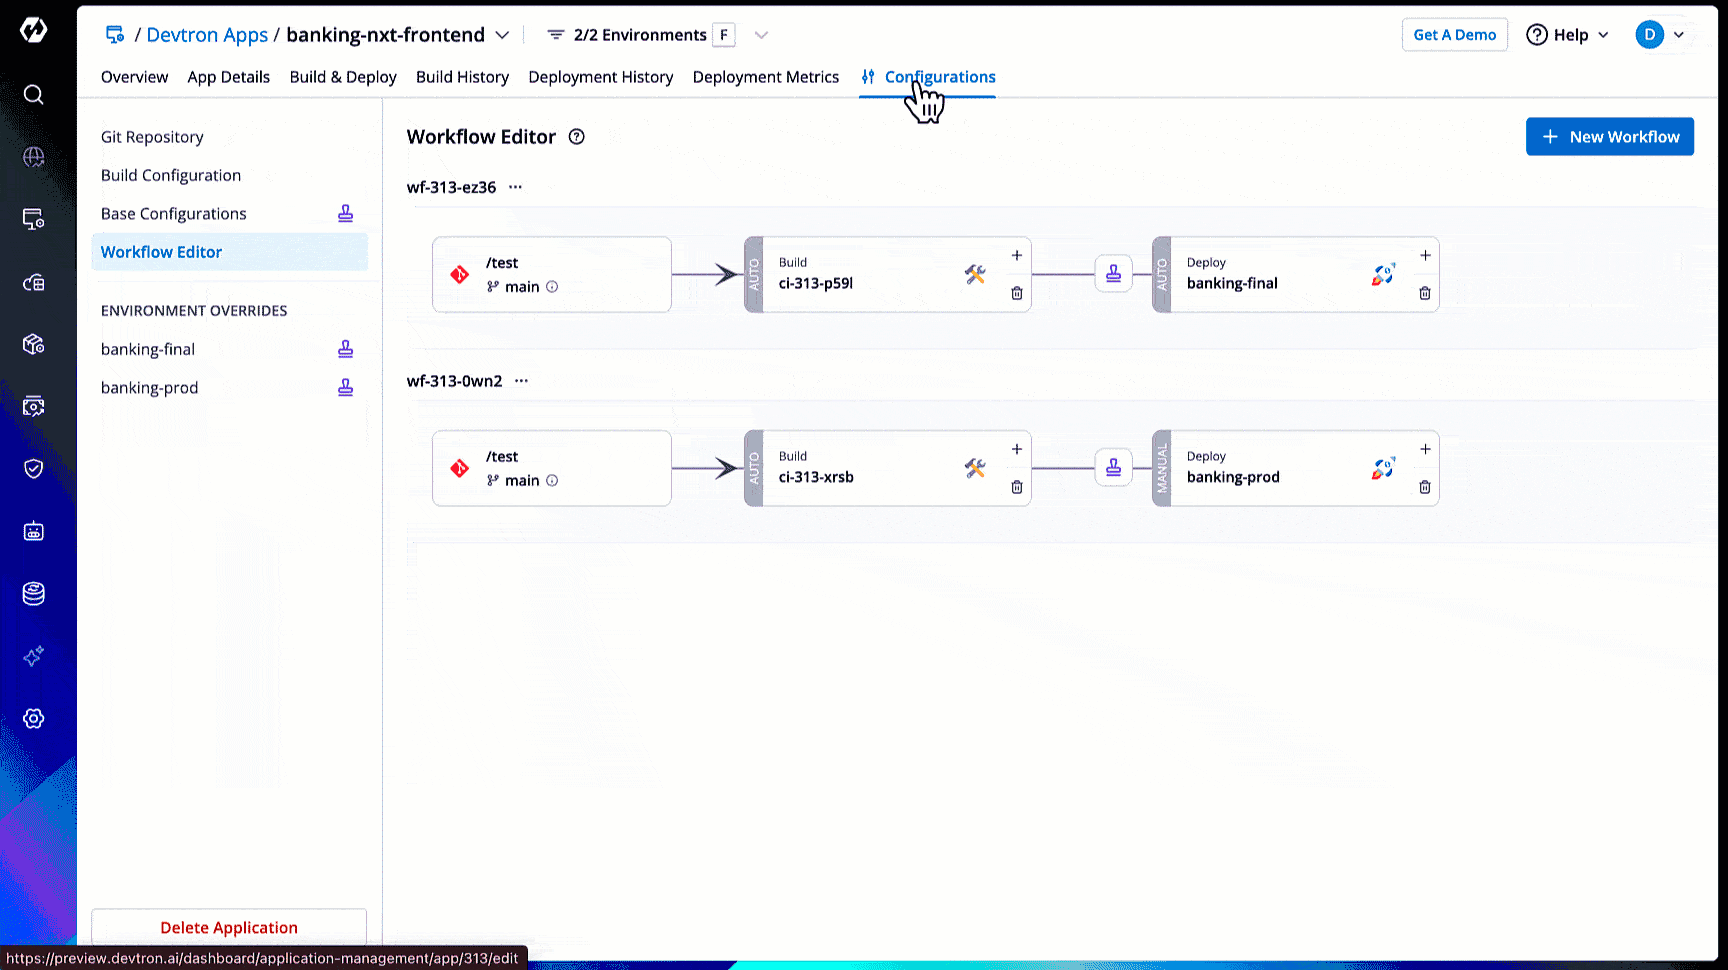
Task: Click the search icon in left sidebar
Action: tap(33, 95)
